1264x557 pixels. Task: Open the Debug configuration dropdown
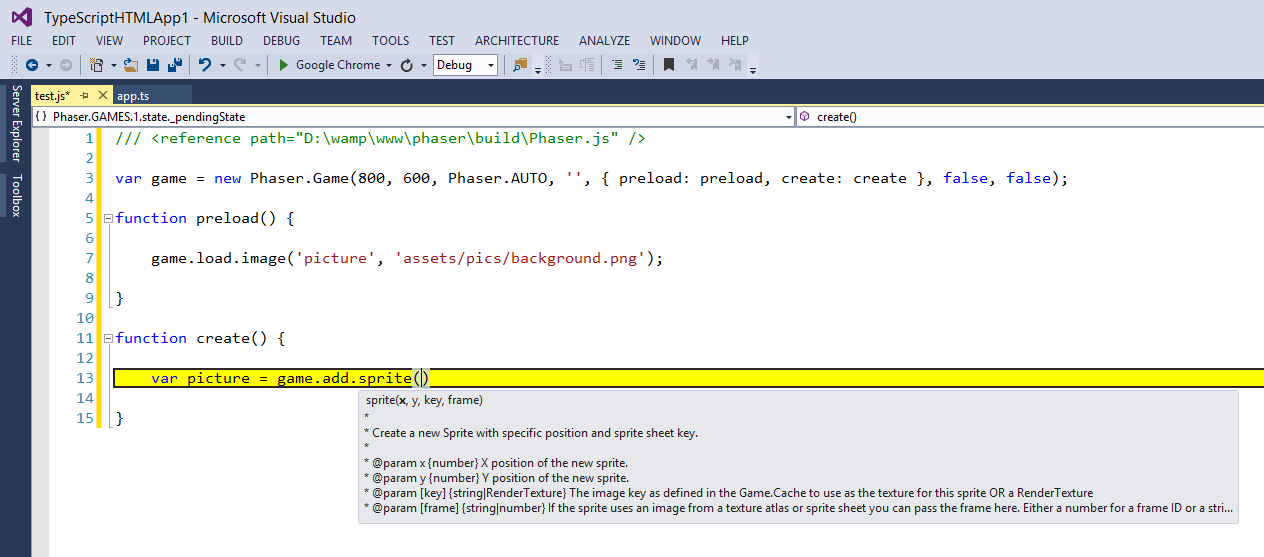point(465,65)
